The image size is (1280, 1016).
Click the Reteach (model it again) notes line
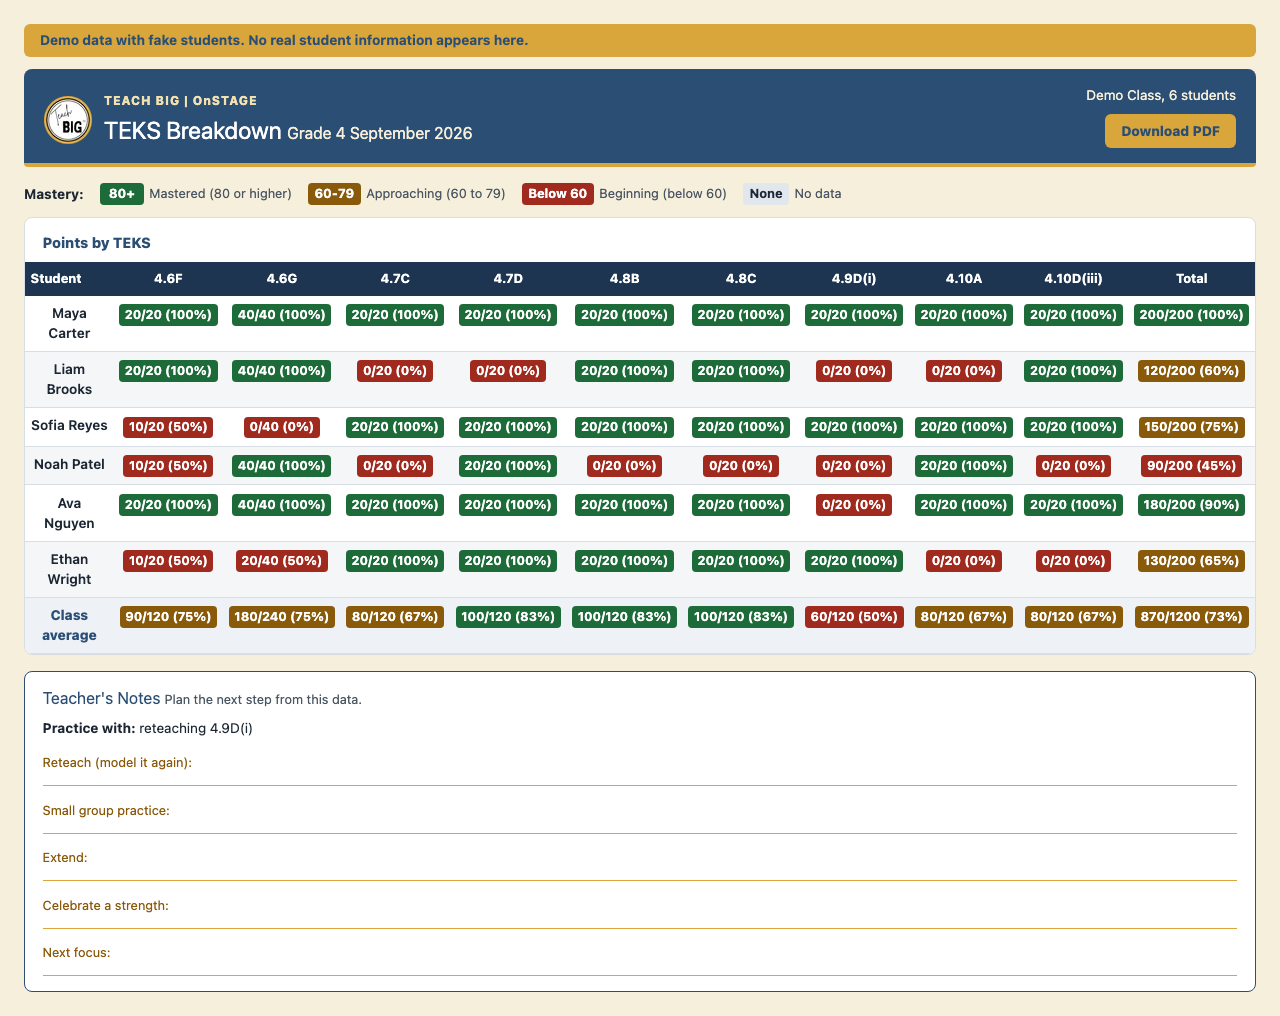point(640,770)
